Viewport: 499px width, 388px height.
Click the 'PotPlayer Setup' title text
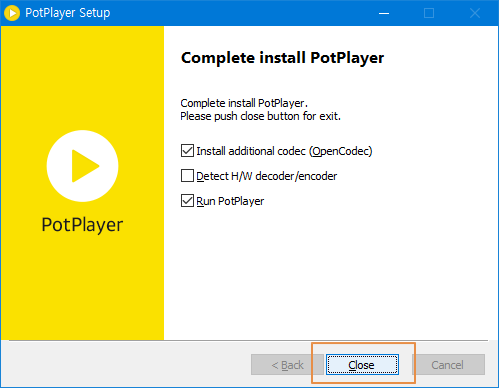coord(68,13)
